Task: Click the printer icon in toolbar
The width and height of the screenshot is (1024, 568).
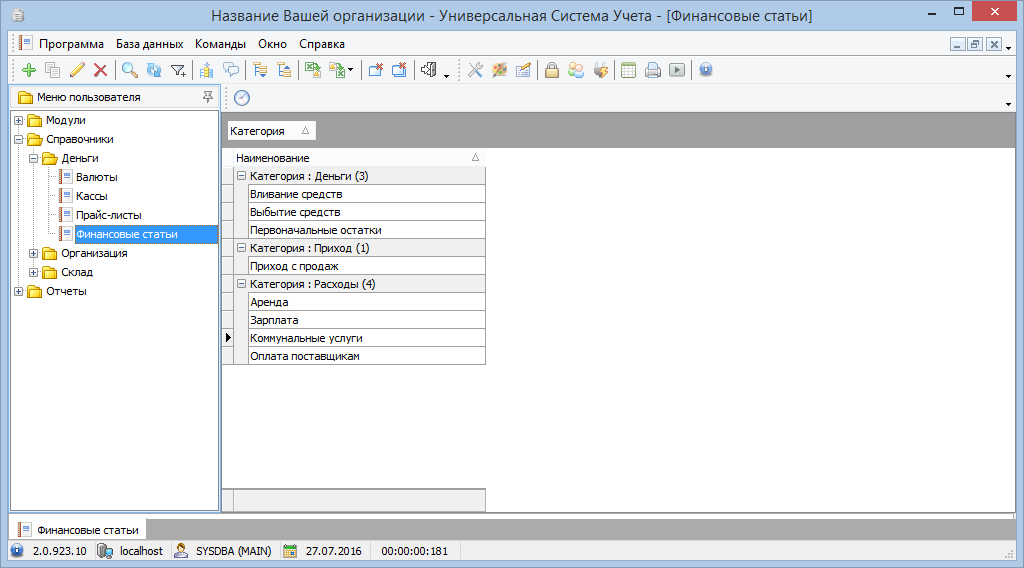Action: click(652, 70)
